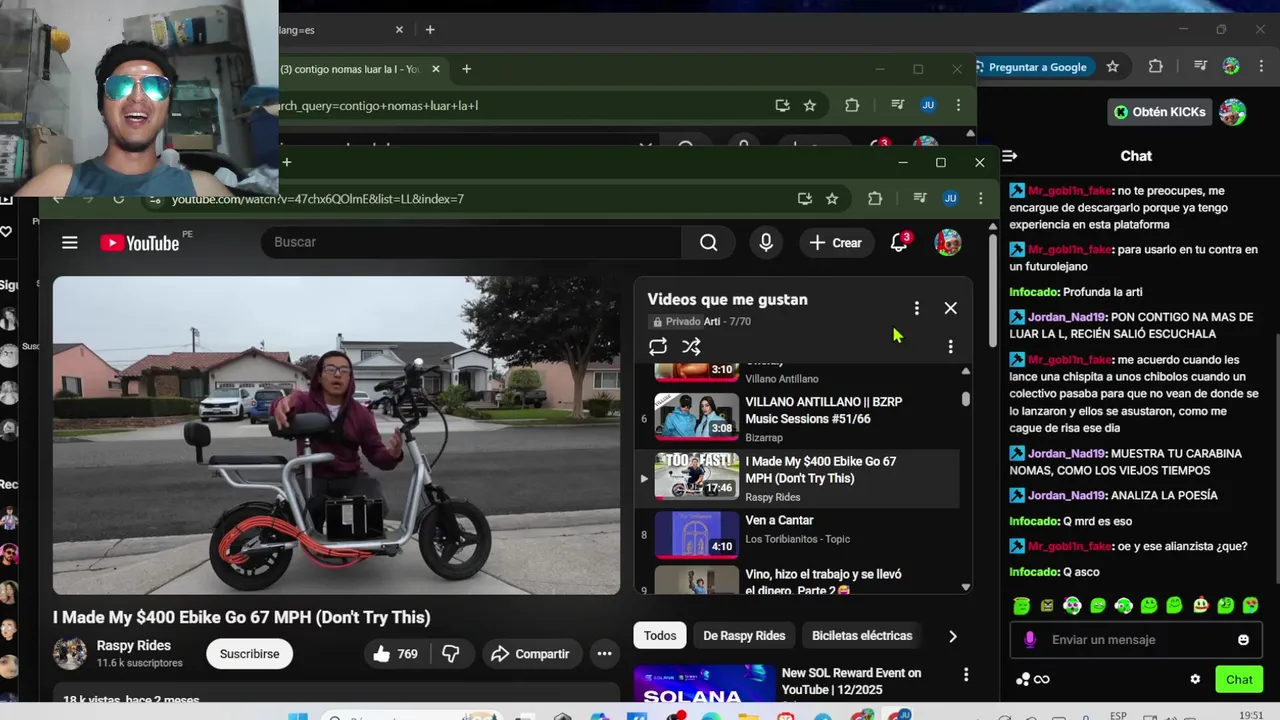Collapse the Kick chat panel
1280x720 pixels.
click(1010, 156)
